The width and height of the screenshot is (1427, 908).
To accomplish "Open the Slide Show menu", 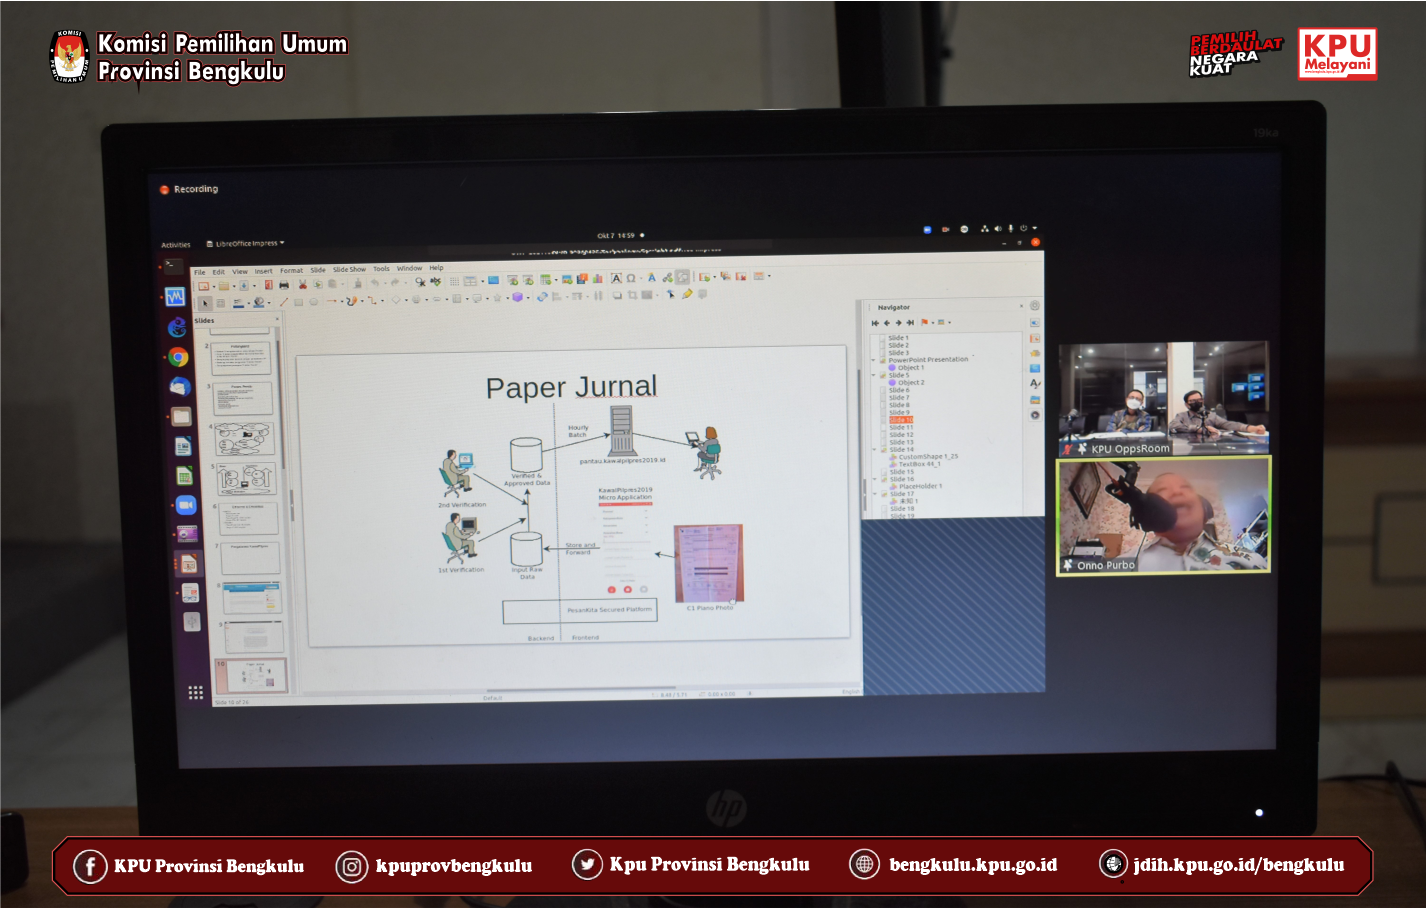I will (x=349, y=270).
